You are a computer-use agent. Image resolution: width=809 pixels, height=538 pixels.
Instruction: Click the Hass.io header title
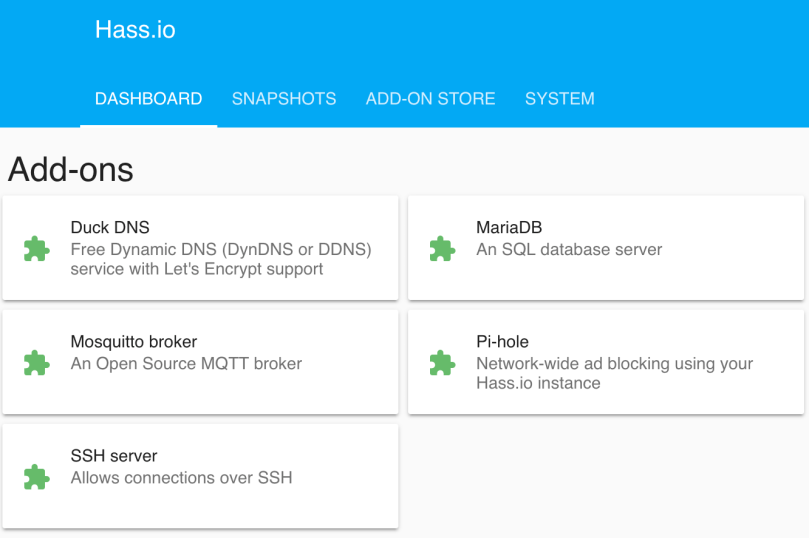coord(135,30)
